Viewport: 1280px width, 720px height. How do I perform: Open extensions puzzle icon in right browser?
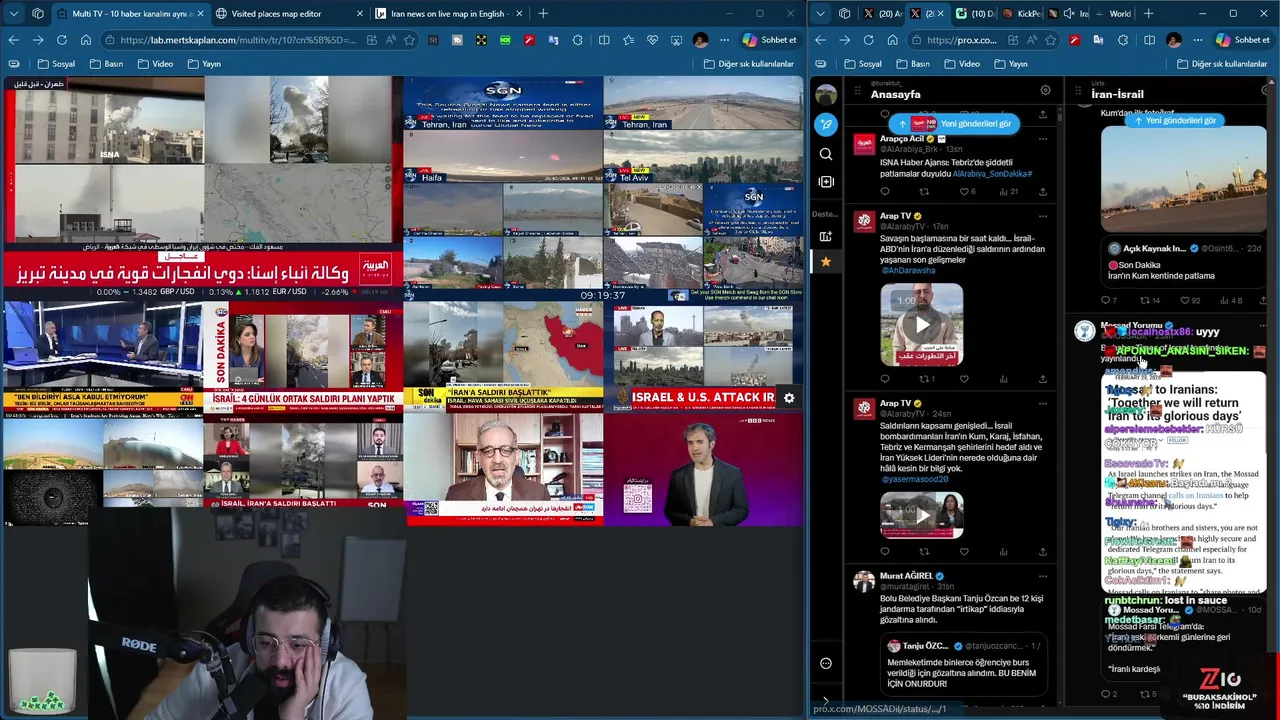[x=1122, y=40]
